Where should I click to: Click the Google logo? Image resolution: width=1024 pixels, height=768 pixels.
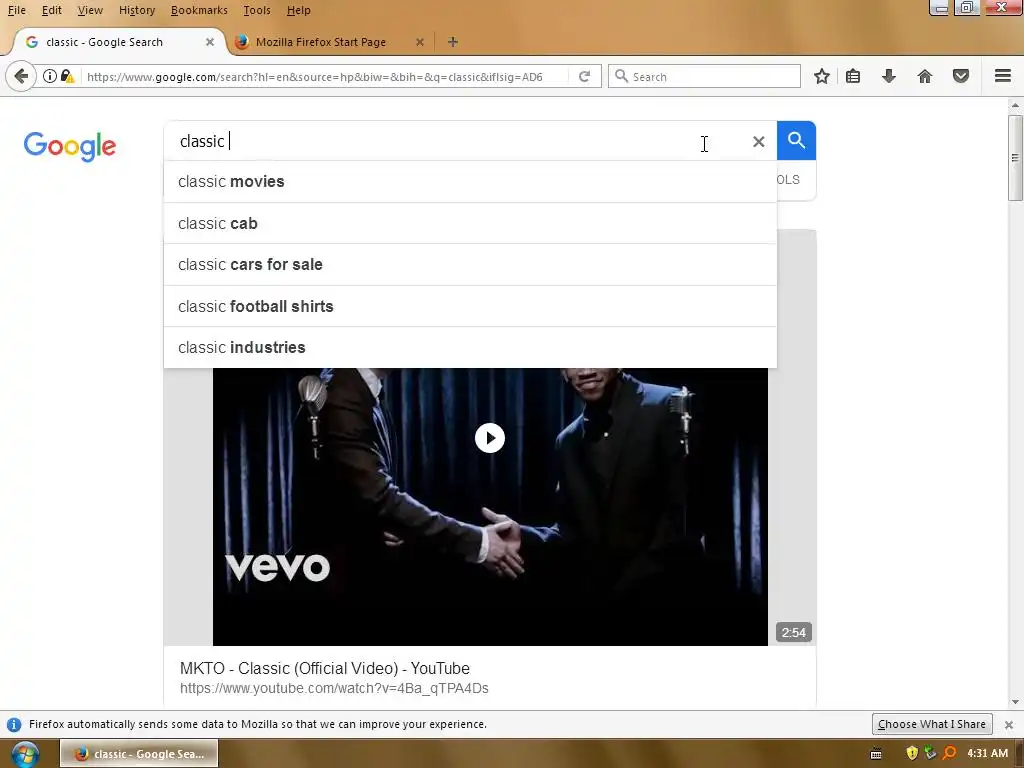(70, 146)
